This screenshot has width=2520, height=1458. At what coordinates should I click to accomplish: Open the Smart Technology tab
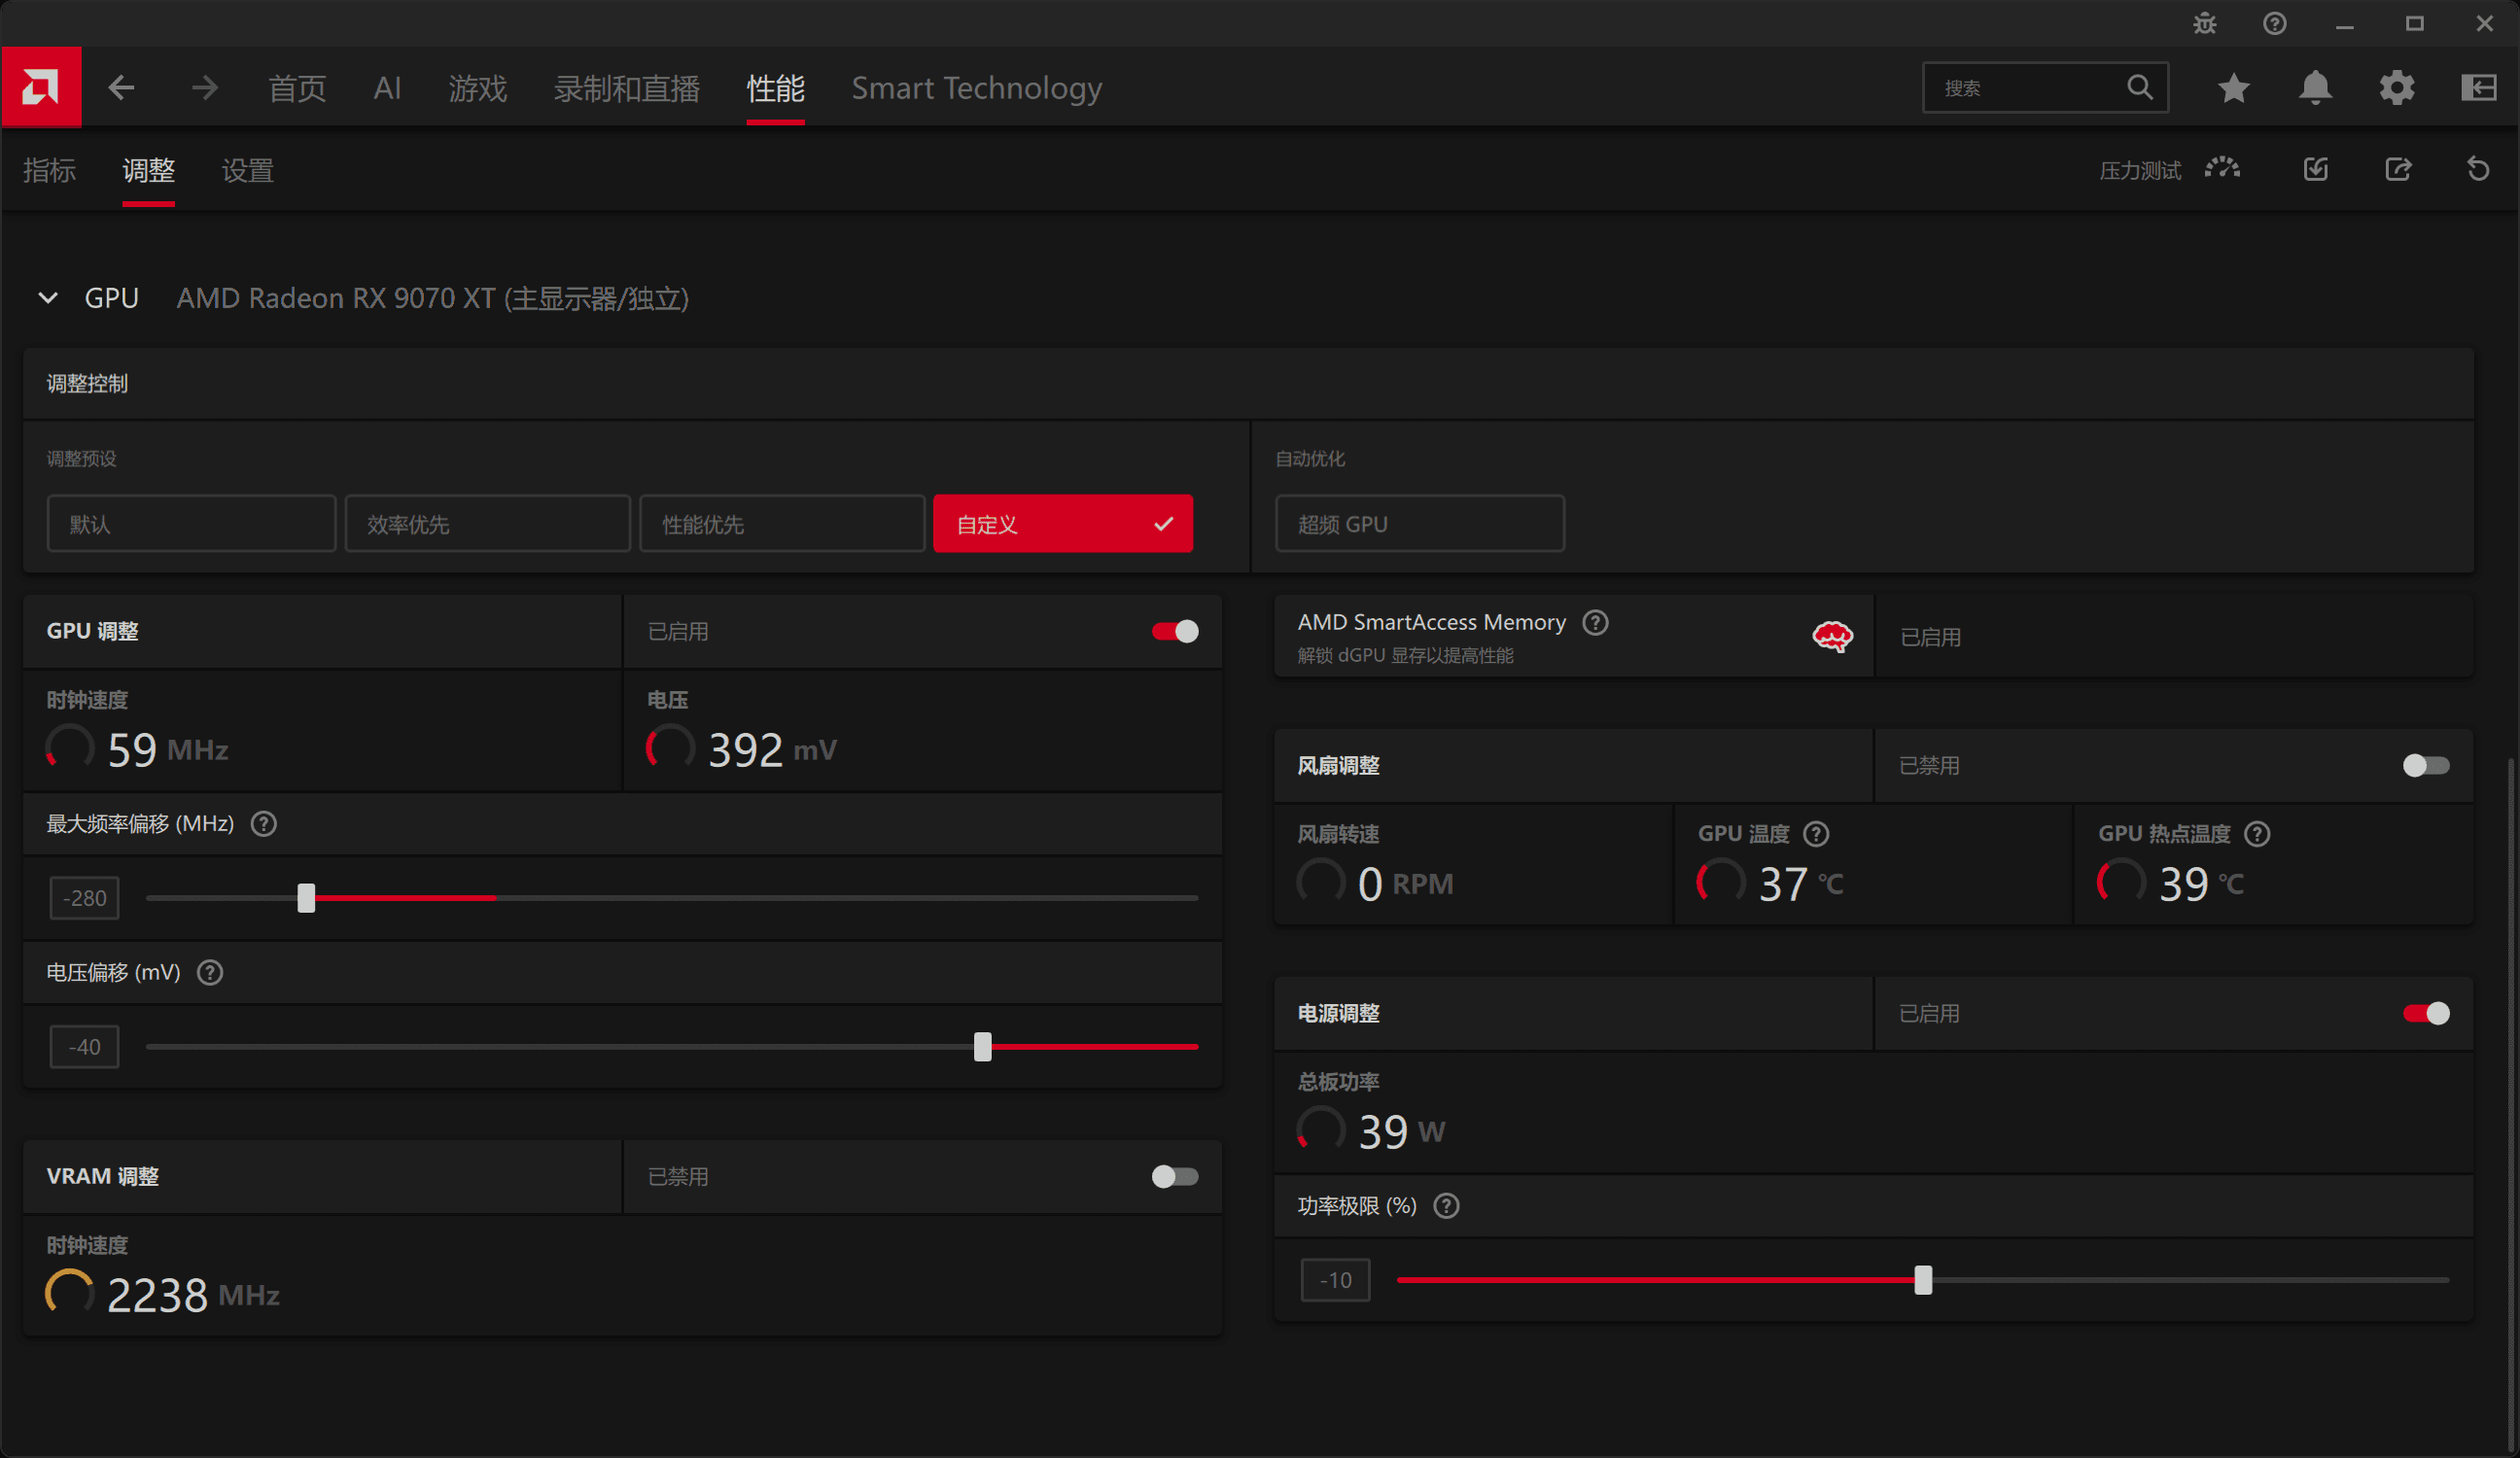point(977,88)
